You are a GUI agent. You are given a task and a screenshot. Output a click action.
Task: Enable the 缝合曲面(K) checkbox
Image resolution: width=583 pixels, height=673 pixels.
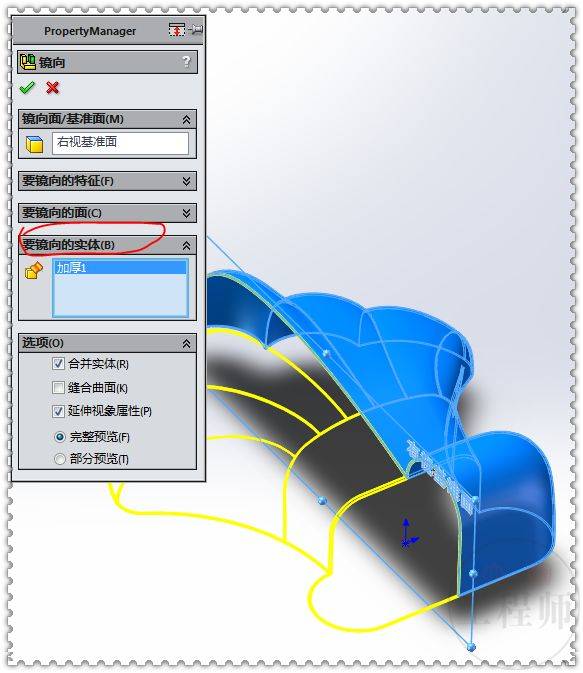click(x=58, y=388)
